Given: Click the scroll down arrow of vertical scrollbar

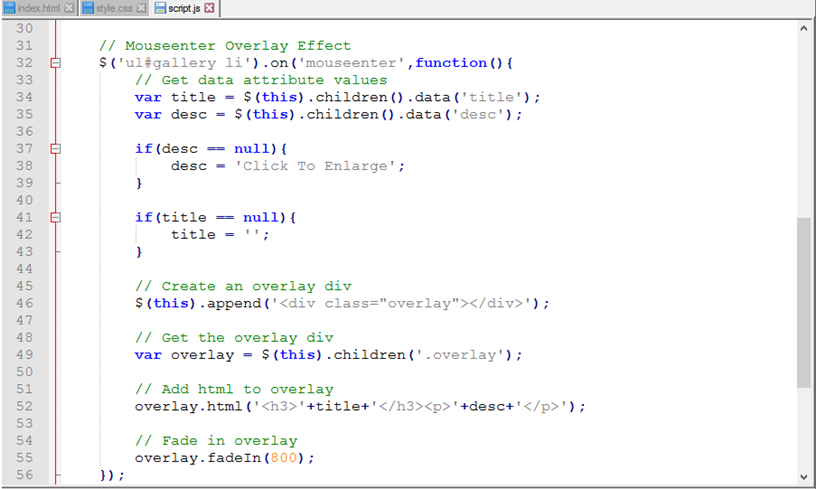Looking at the screenshot, I should coord(804,477).
